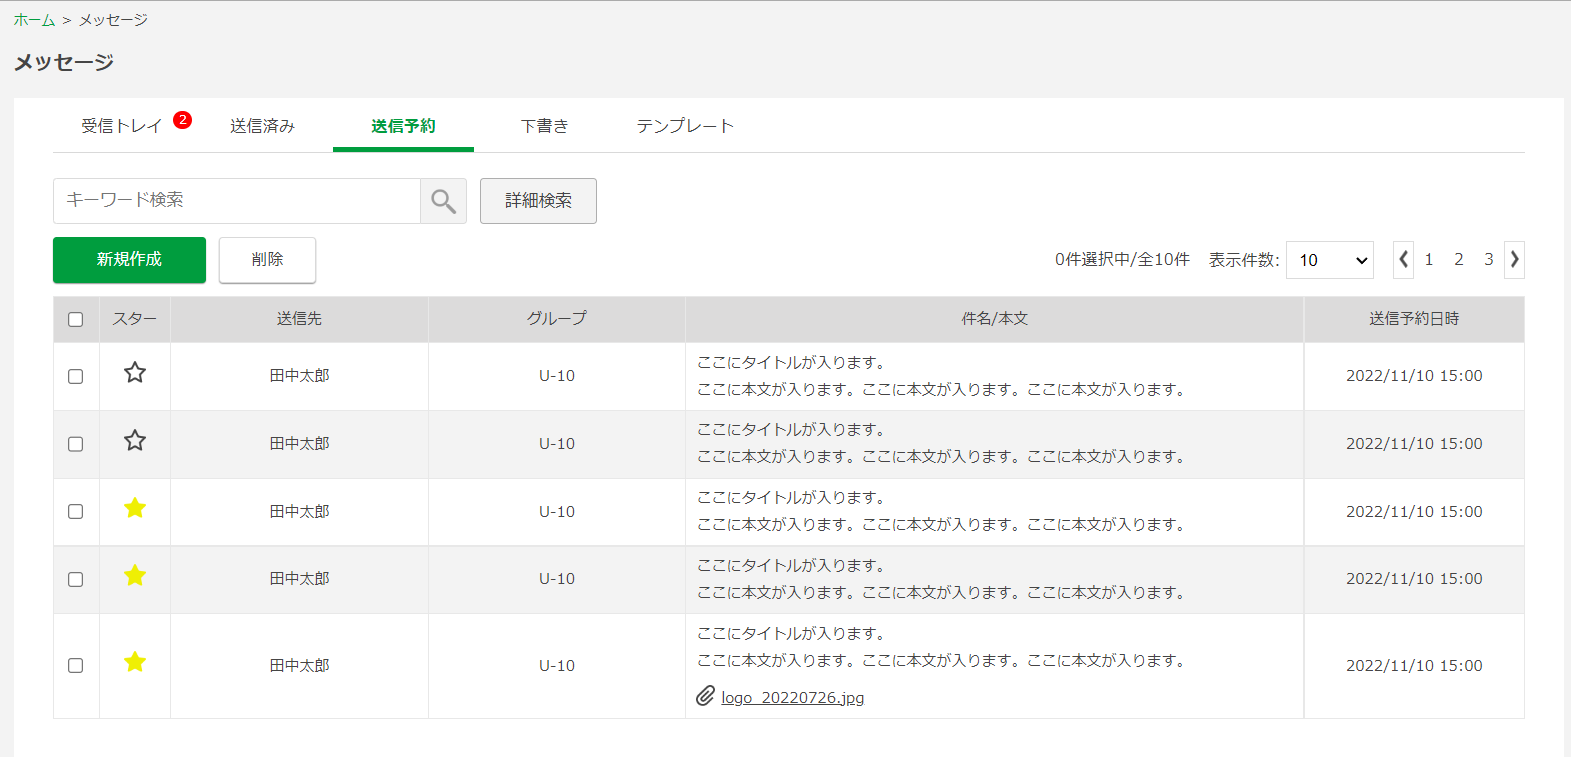Click U-10 group in the second row
The image size is (1571, 757).
tap(557, 444)
